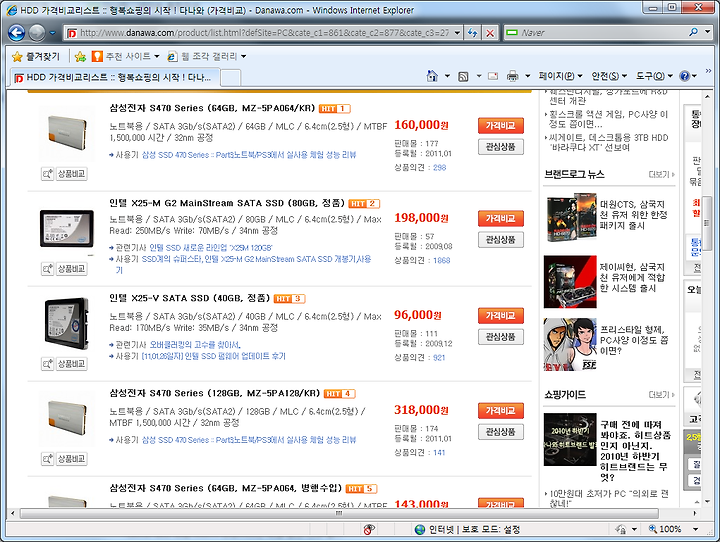Open 쇼핑가이드 더보기 link

(661, 395)
